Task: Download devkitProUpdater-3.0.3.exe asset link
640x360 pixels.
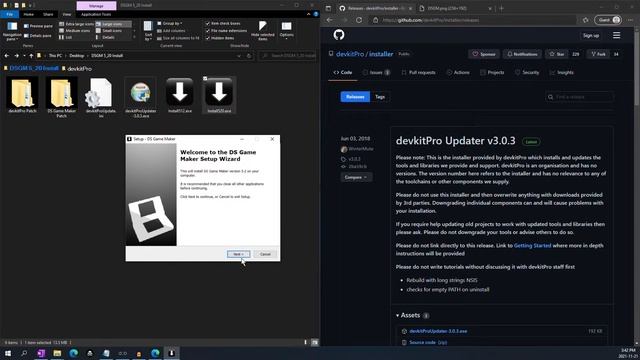Action: pos(438,331)
